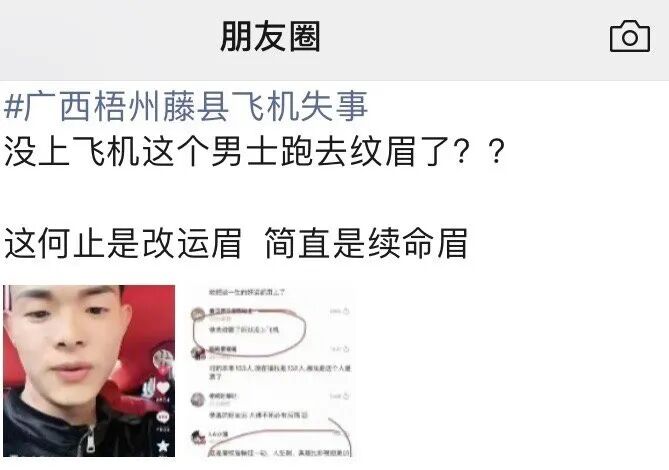Tap the star favorite icon in video thumbnail
Viewport: 669px width, 470px height.
pos(163,446)
